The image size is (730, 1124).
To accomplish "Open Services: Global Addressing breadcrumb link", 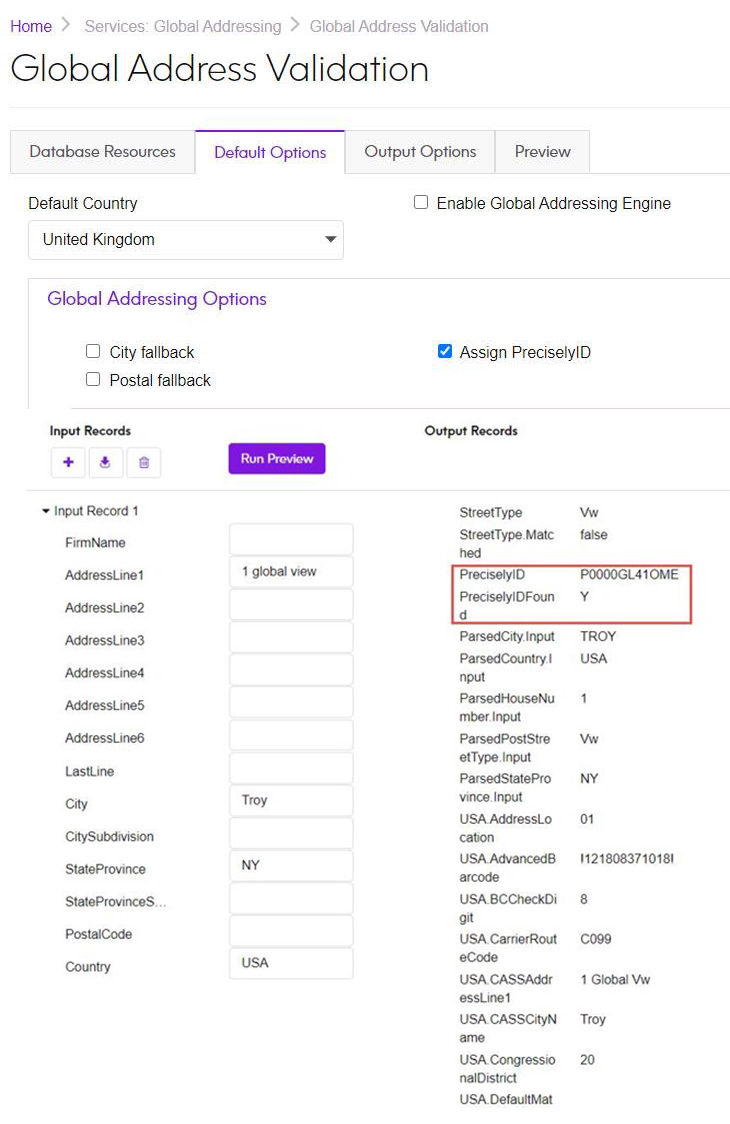I will (x=182, y=26).
